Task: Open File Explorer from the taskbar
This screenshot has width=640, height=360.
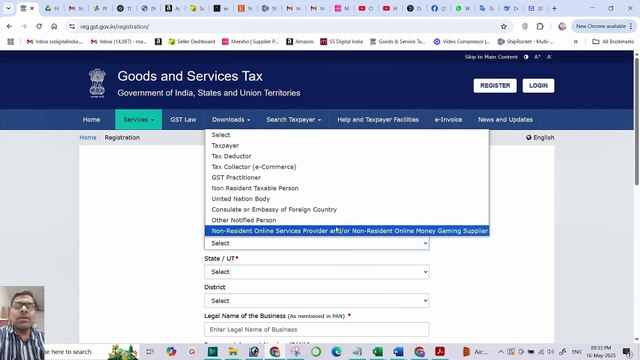Action: [x=233, y=351]
